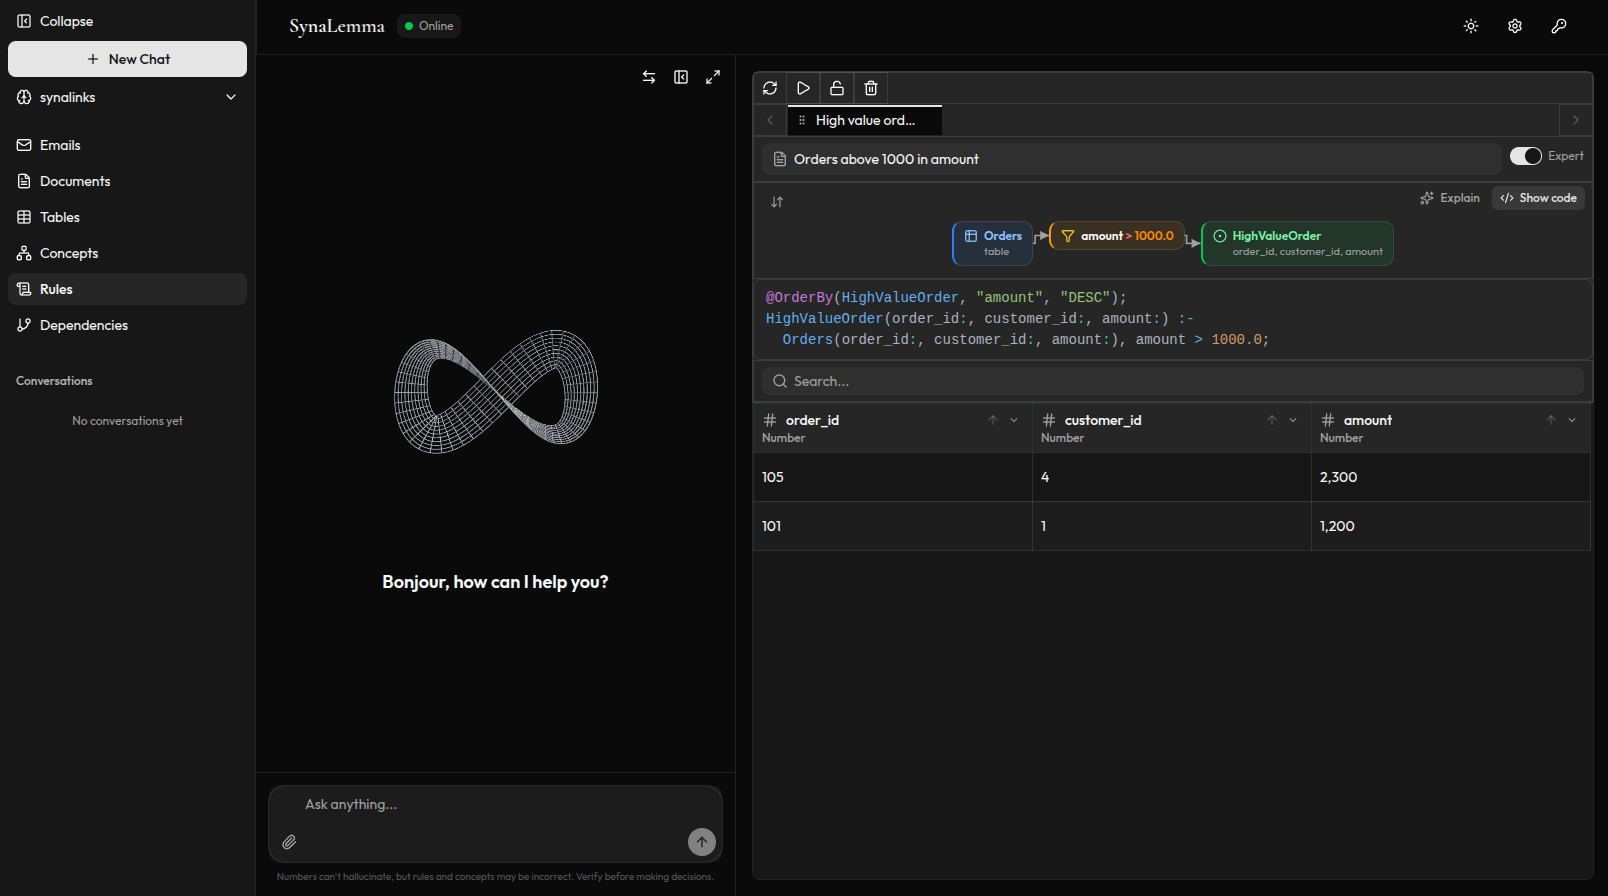Run the rule with the play icon
This screenshot has width=1608, height=896.
pos(803,88)
